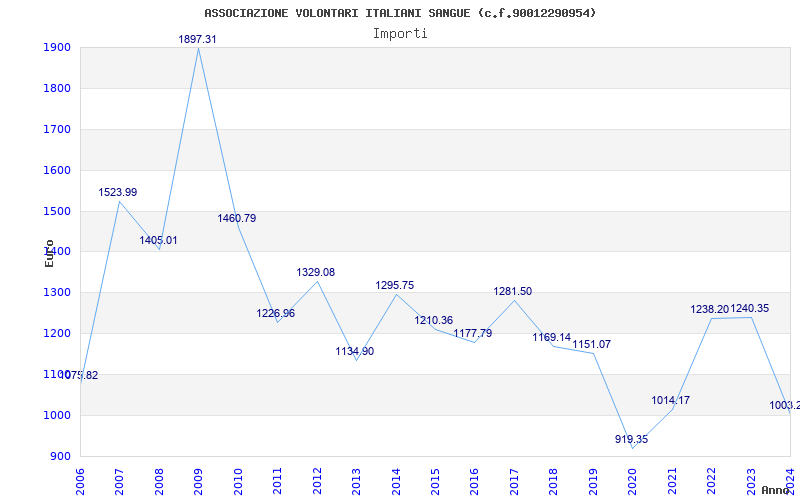The height and width of the screenshot is (500, 800).
Task: Select the 1226.96 data label
Action: click(x=276, y=313)
